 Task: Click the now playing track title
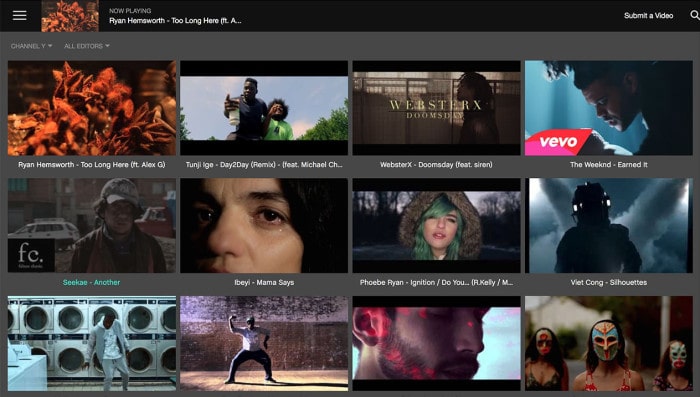point(175,21)
